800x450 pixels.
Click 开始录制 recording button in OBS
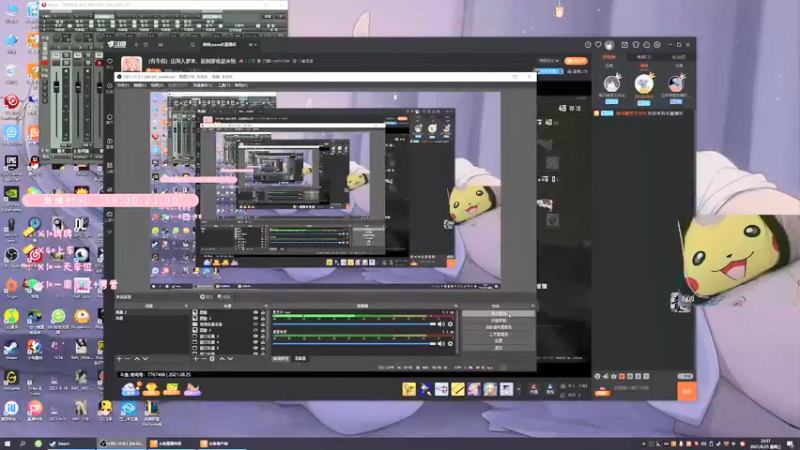coord(498,320)
